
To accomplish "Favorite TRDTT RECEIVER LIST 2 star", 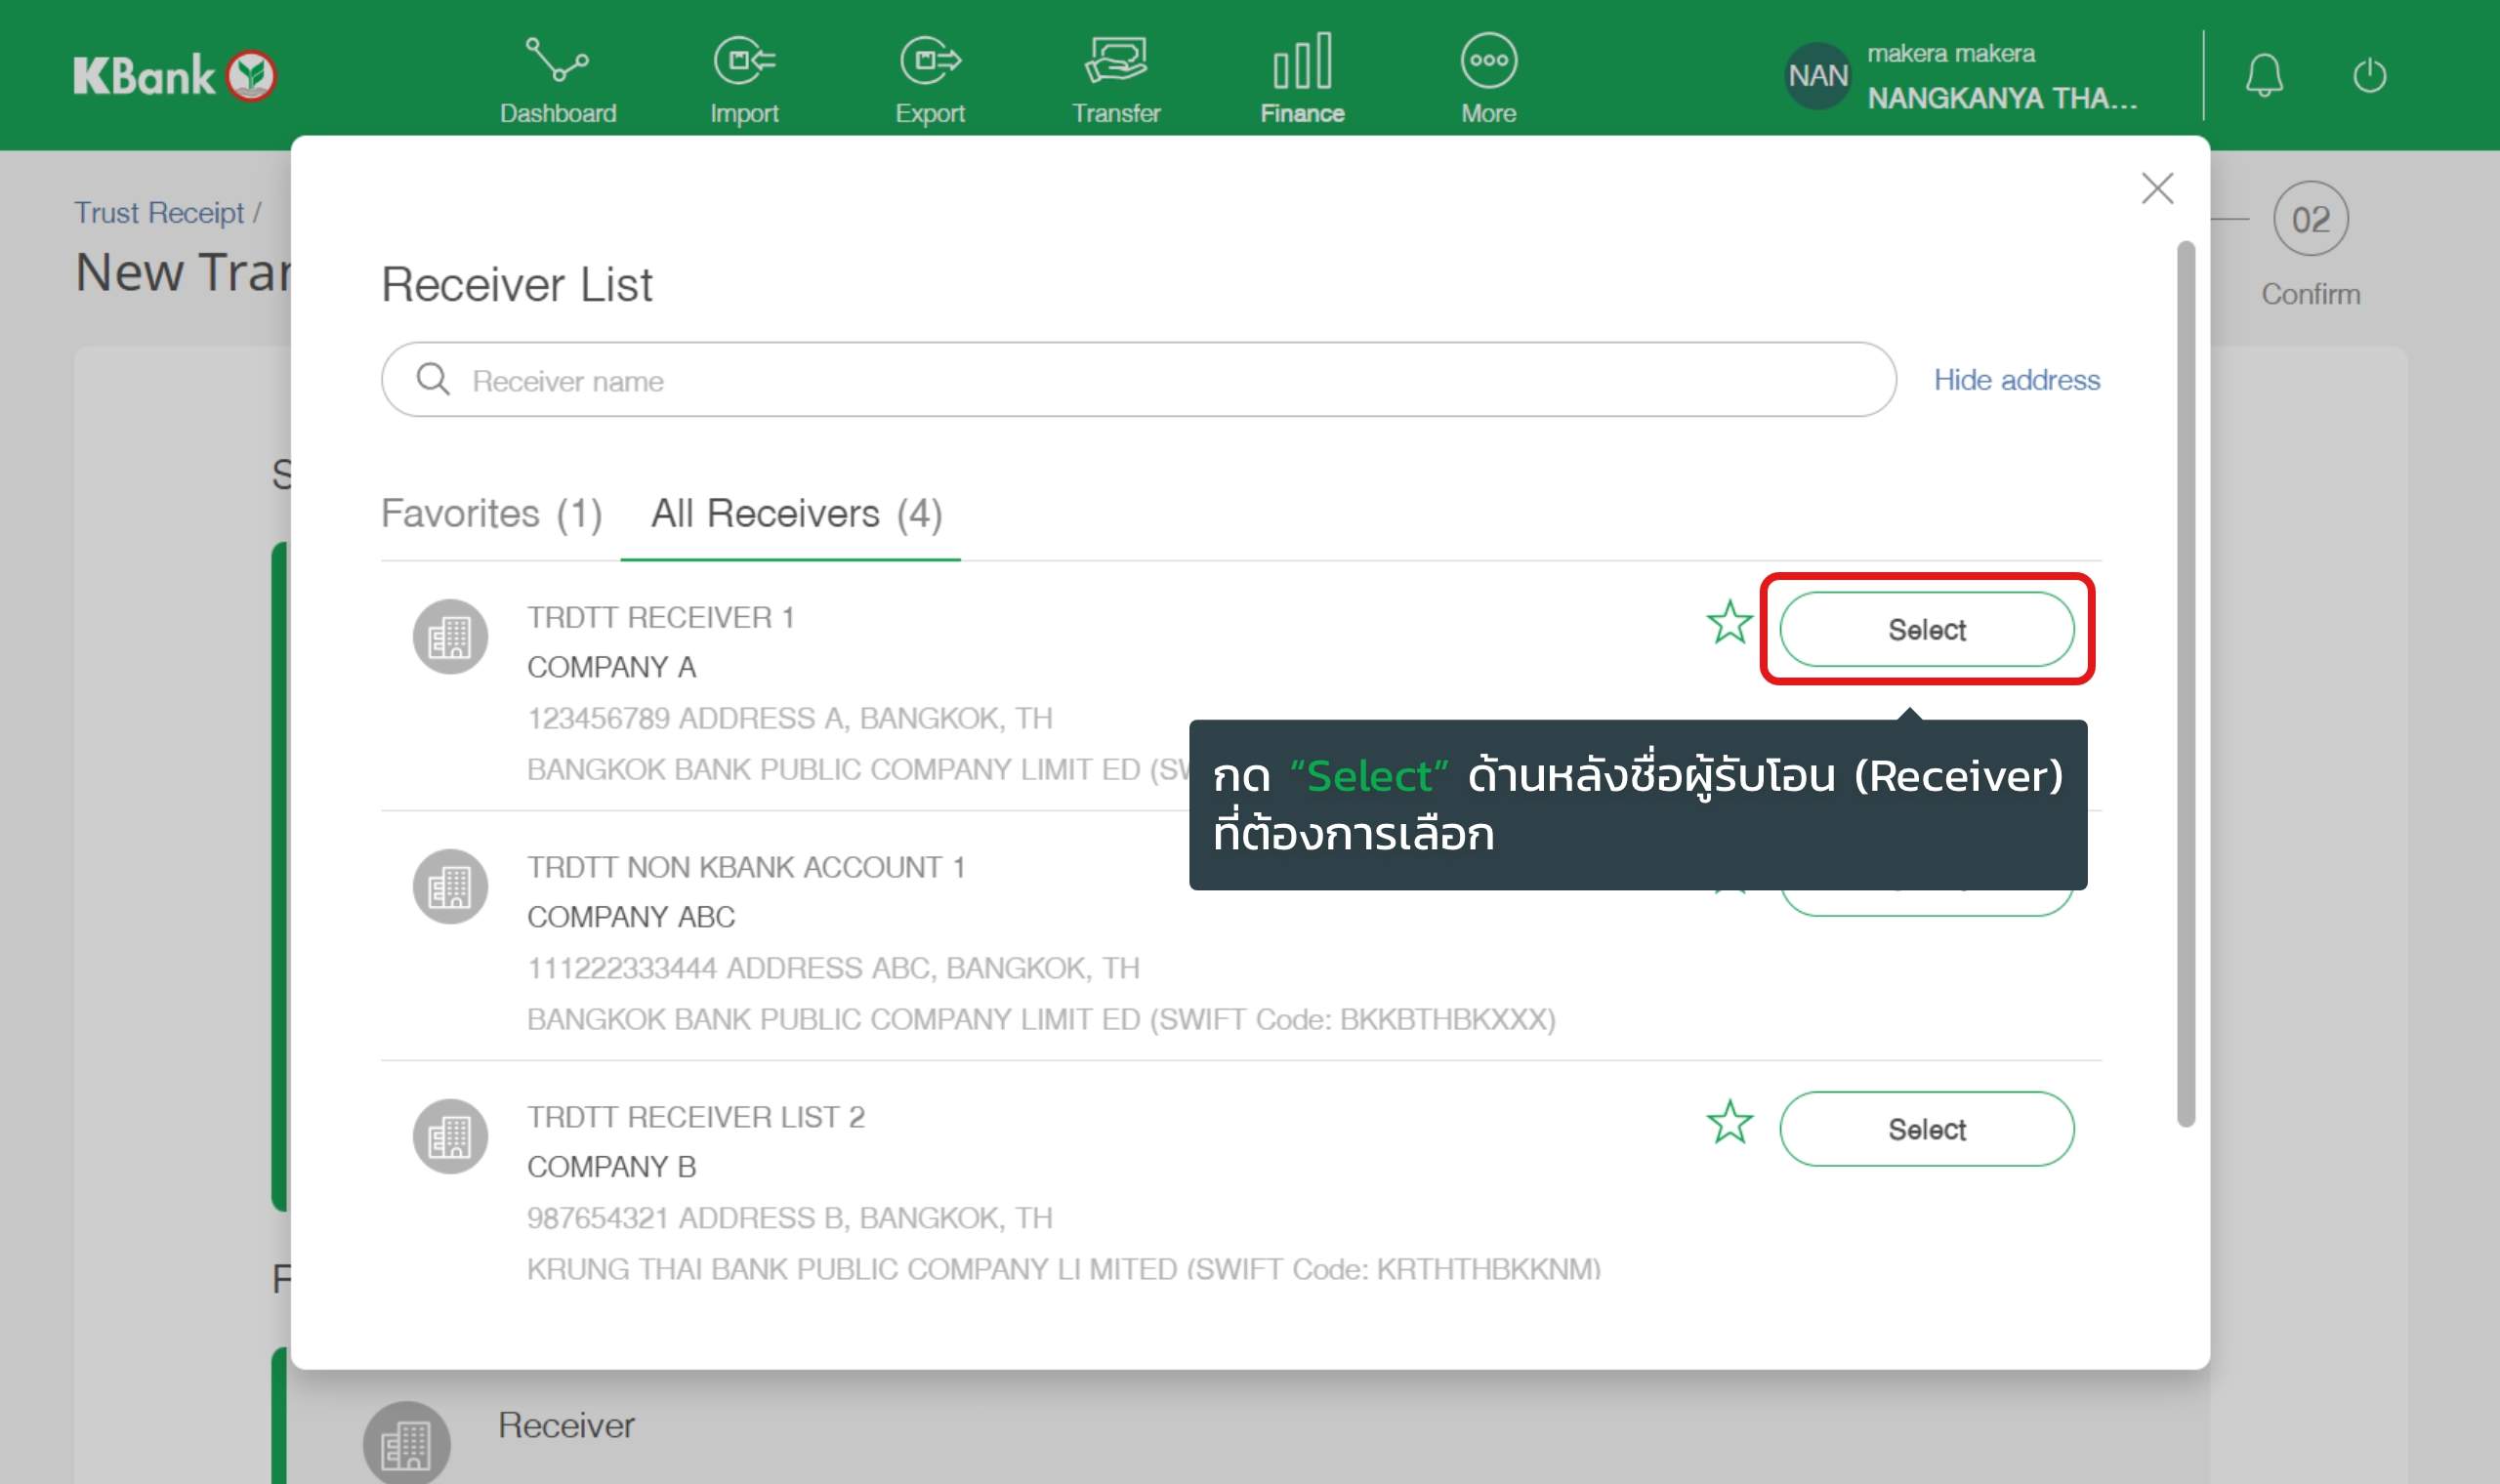I will [1729, 1122].
